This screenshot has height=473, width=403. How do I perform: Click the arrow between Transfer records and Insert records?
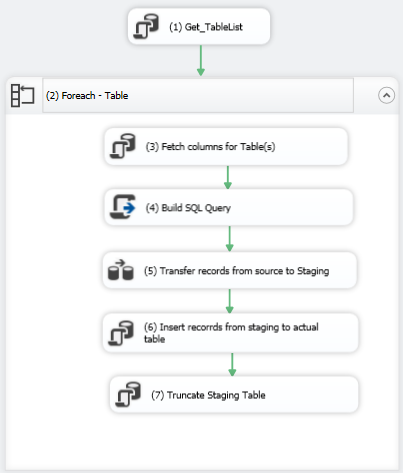[229, 301]
